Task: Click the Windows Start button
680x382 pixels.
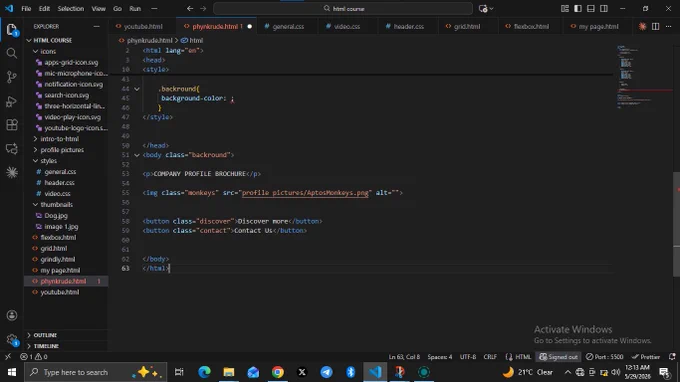Action: point(12,372)
